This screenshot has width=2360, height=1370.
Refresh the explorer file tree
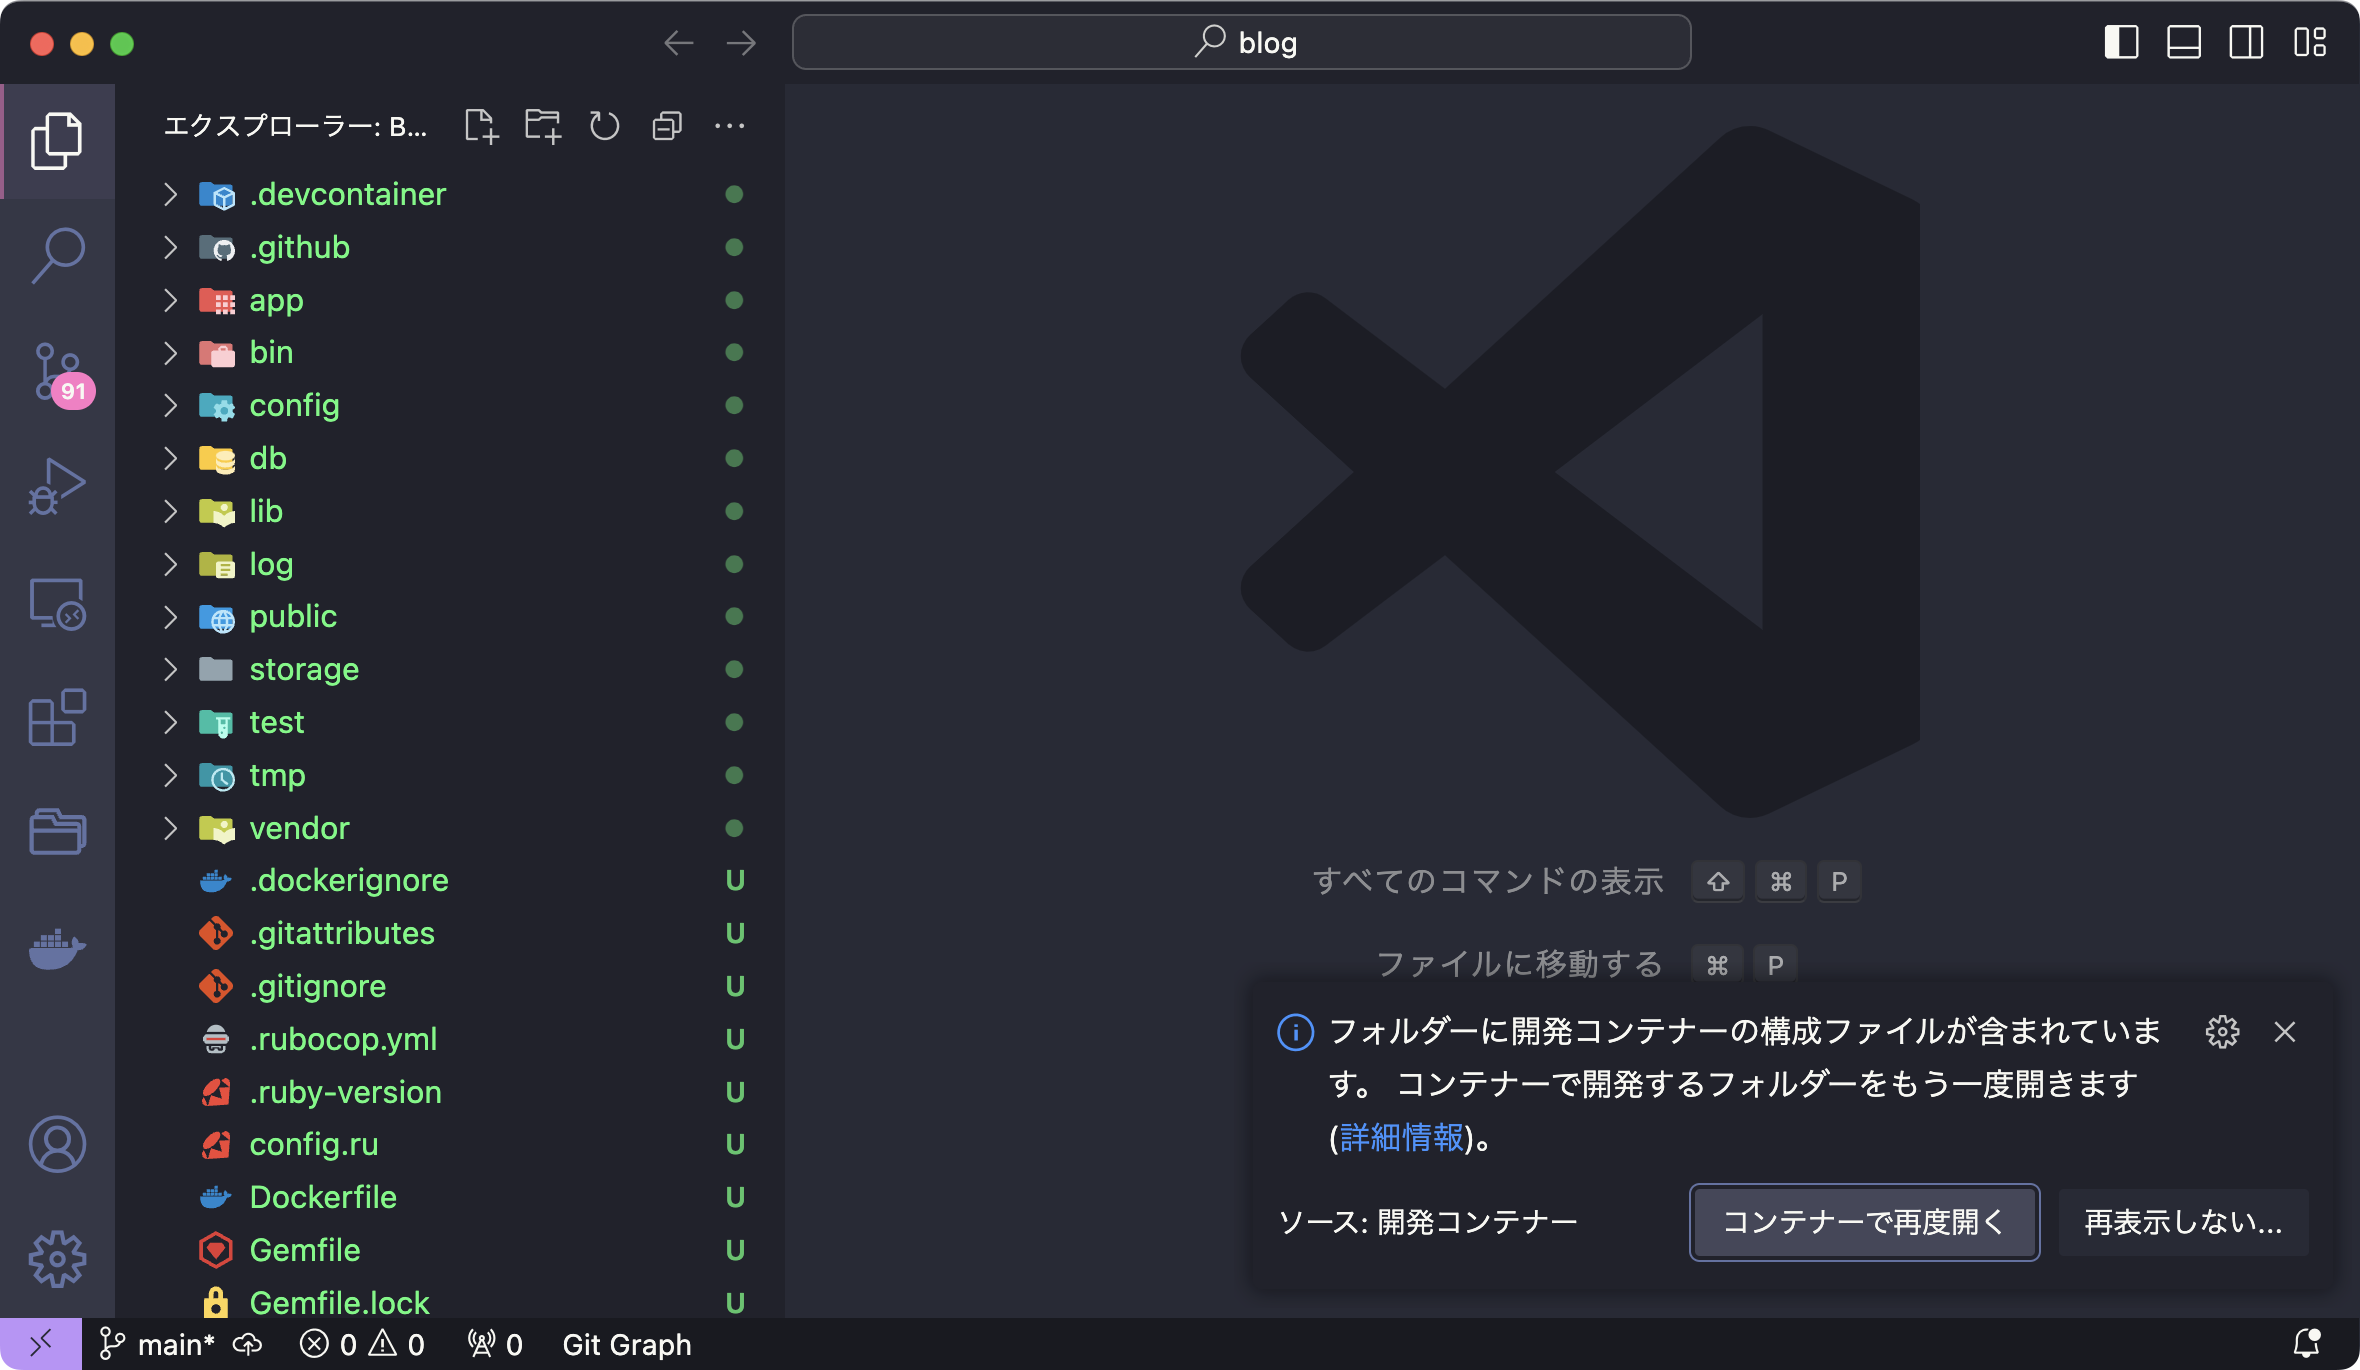coord(604,126)
